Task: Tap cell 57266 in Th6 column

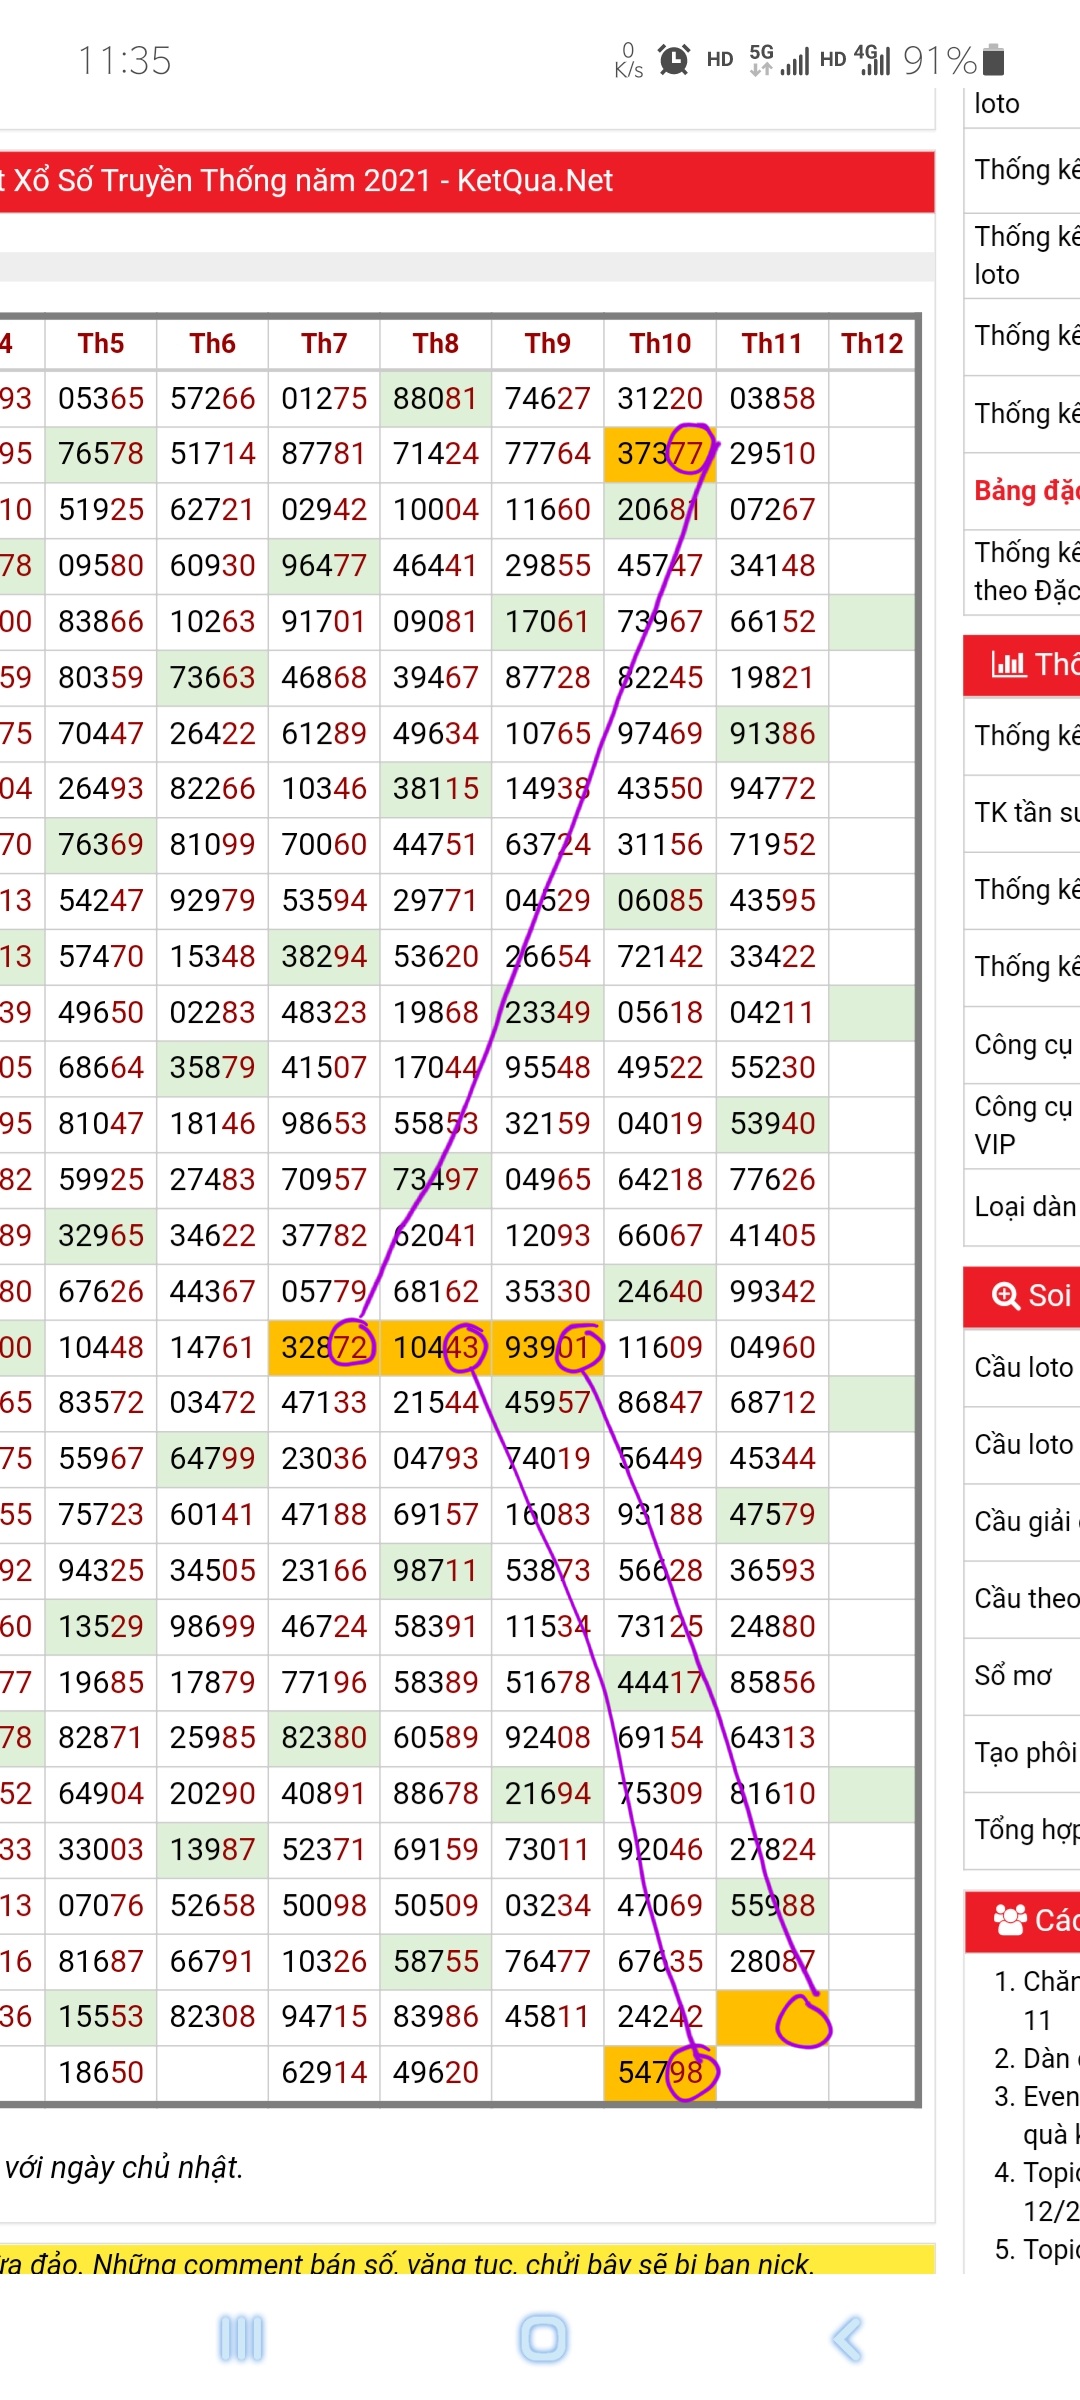Action: [x=212, y=398]
